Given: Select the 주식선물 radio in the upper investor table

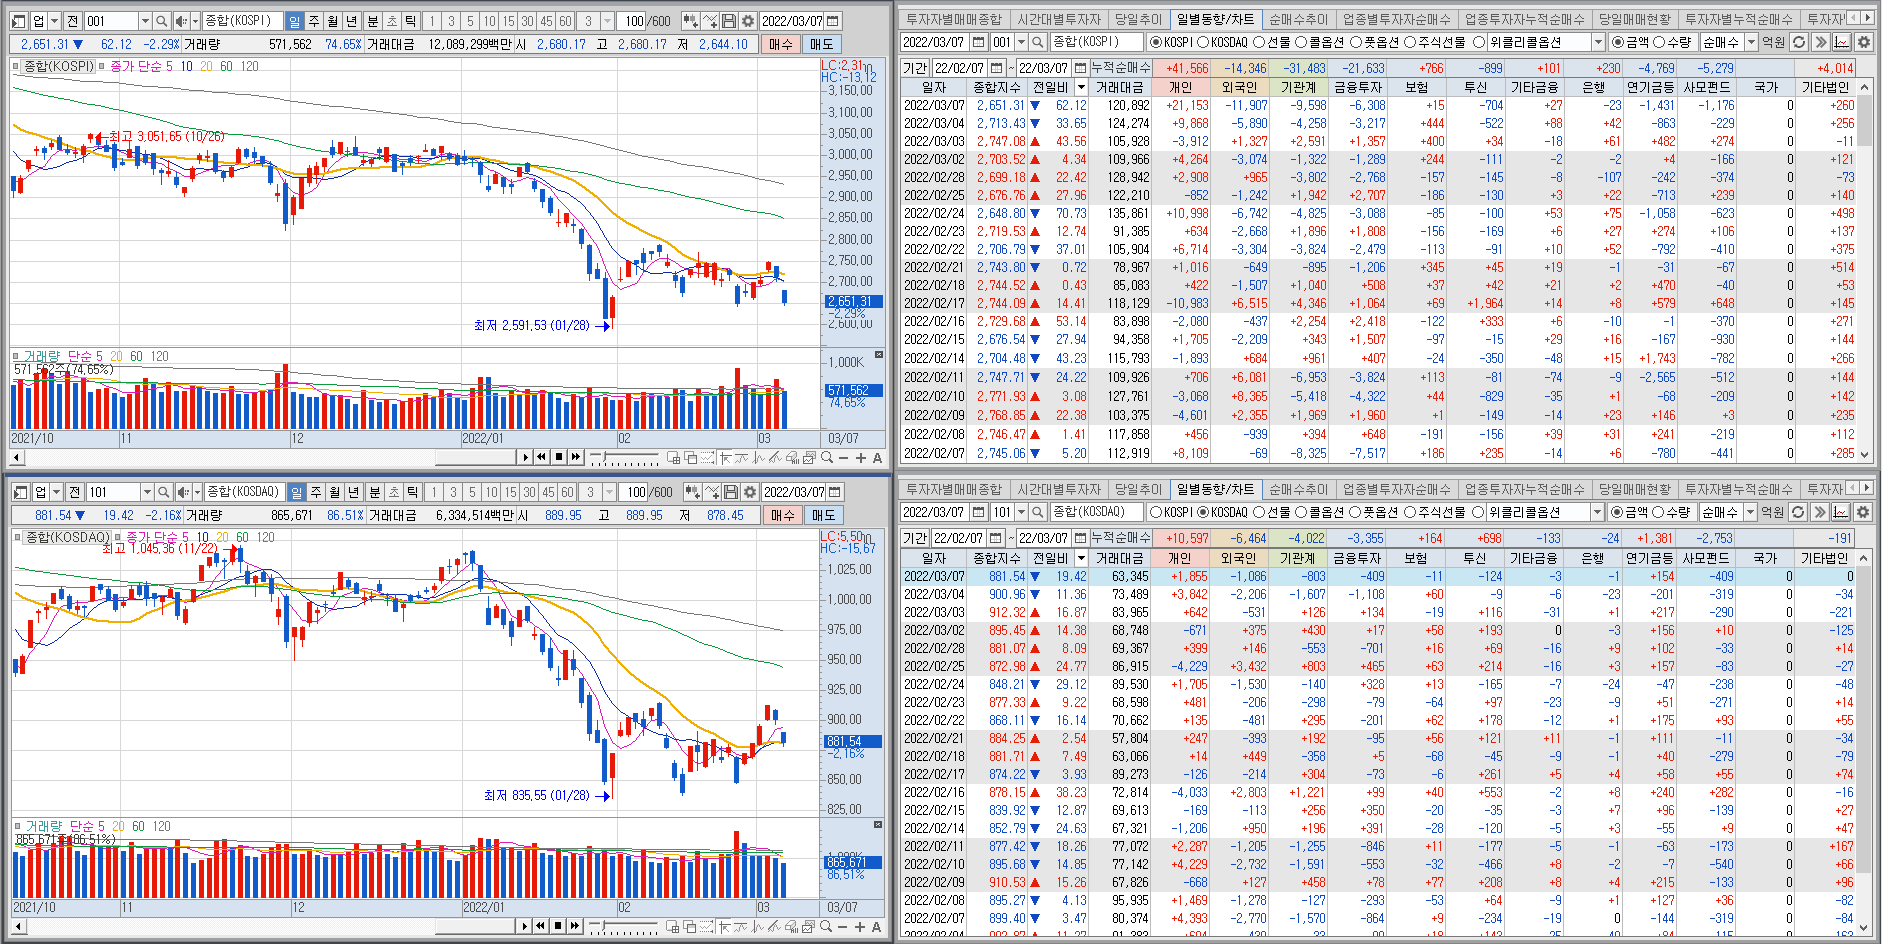Looking at the screenshot, I should (x=1410, y=42).
